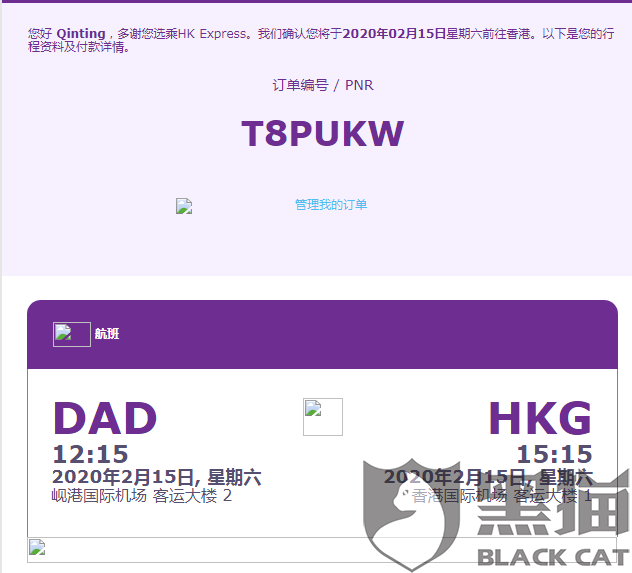Click the departure date under 12:15

156,477
